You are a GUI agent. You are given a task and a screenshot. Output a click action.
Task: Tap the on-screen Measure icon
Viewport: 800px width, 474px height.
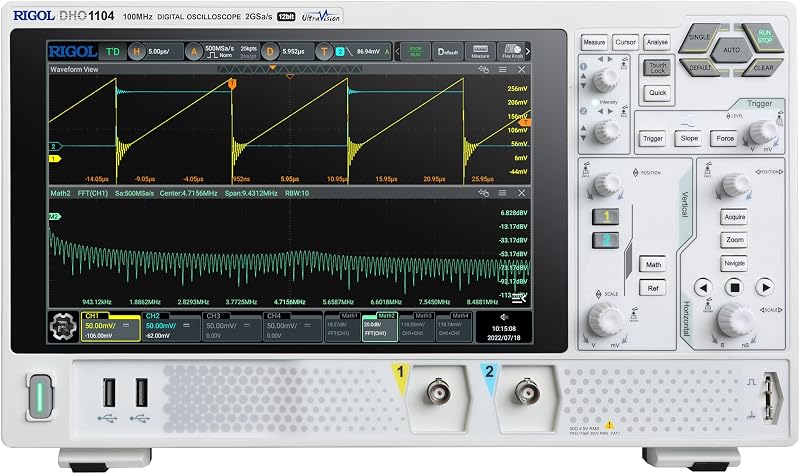pyautogui.click(x=480, y=52)
